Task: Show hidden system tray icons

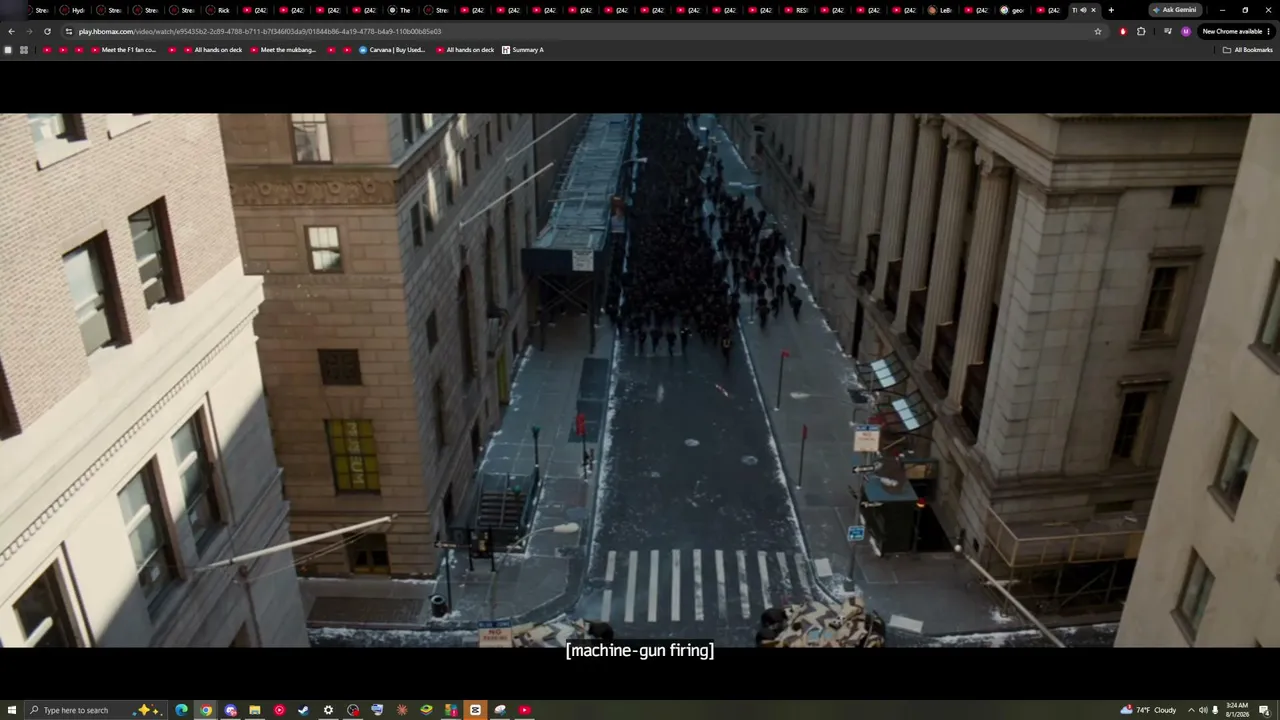Action: [1192, 710]
